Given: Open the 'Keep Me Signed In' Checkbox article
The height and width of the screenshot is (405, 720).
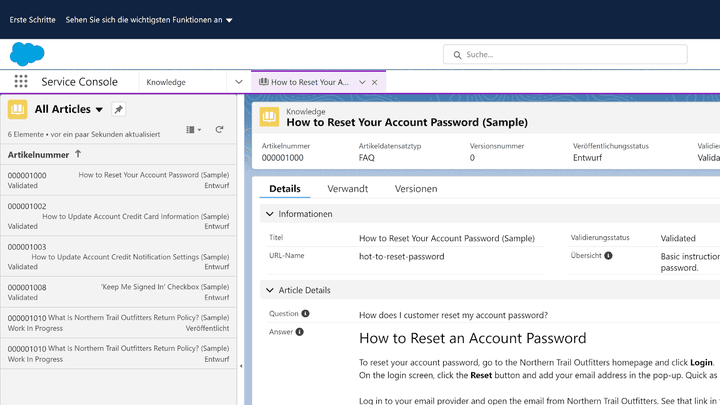Looking at the screenshot, I should pyautogui.click(x=164, y=287).
